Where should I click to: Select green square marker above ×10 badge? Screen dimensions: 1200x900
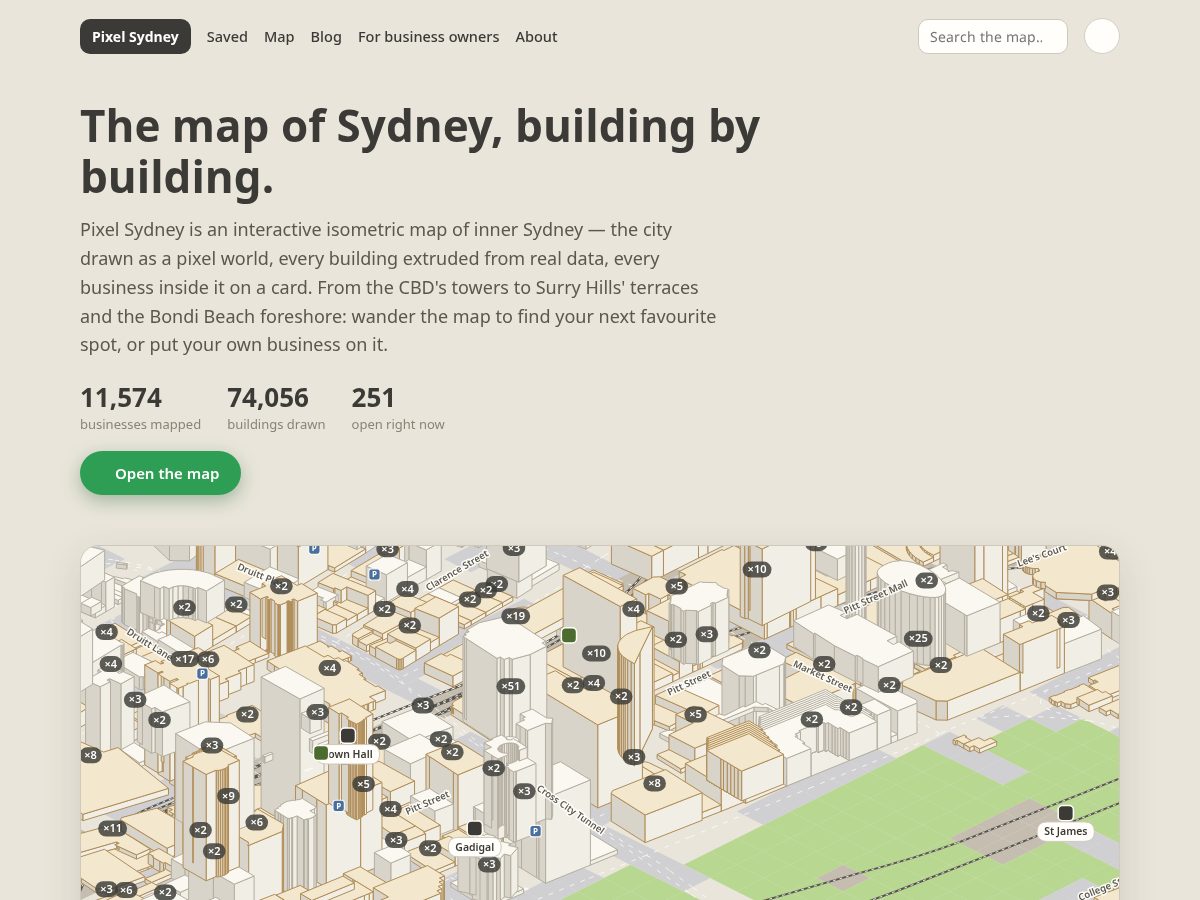tap(569, 635)
